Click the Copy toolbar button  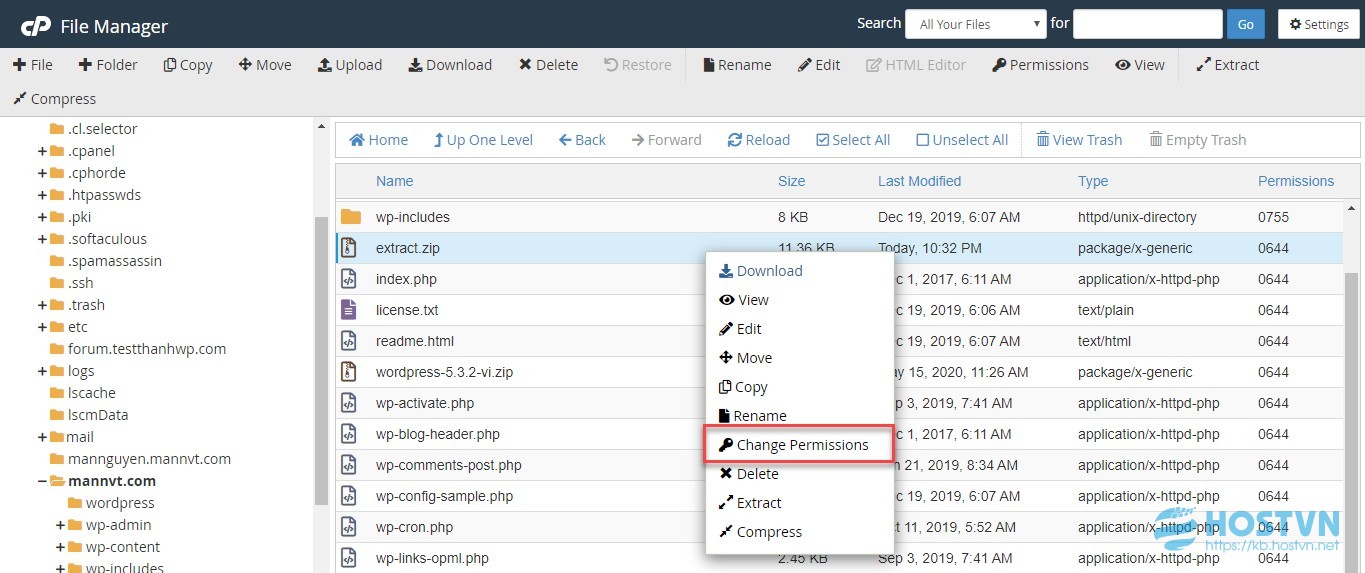click(x=188, y=64)
